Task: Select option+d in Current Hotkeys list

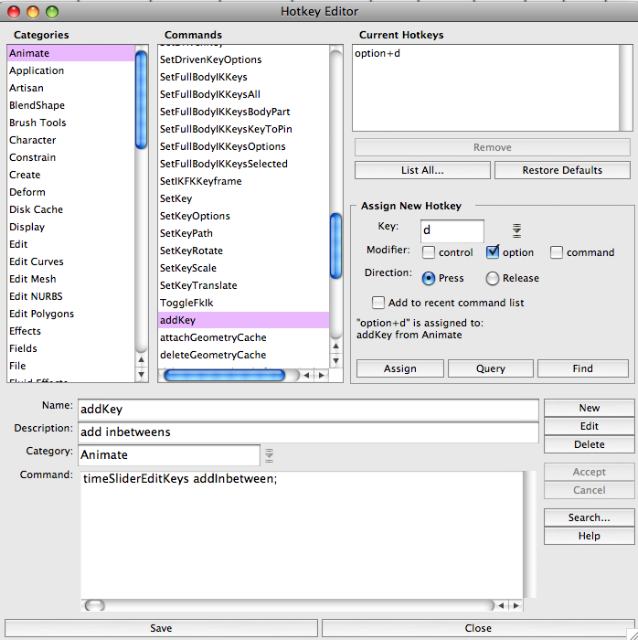Action: click(x=486, y=53)
